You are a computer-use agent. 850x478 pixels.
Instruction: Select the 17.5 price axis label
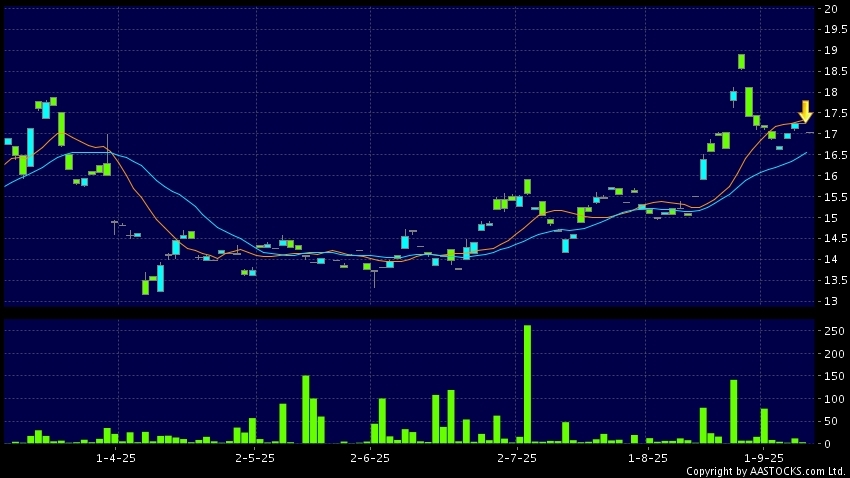(x=835, y=113)
